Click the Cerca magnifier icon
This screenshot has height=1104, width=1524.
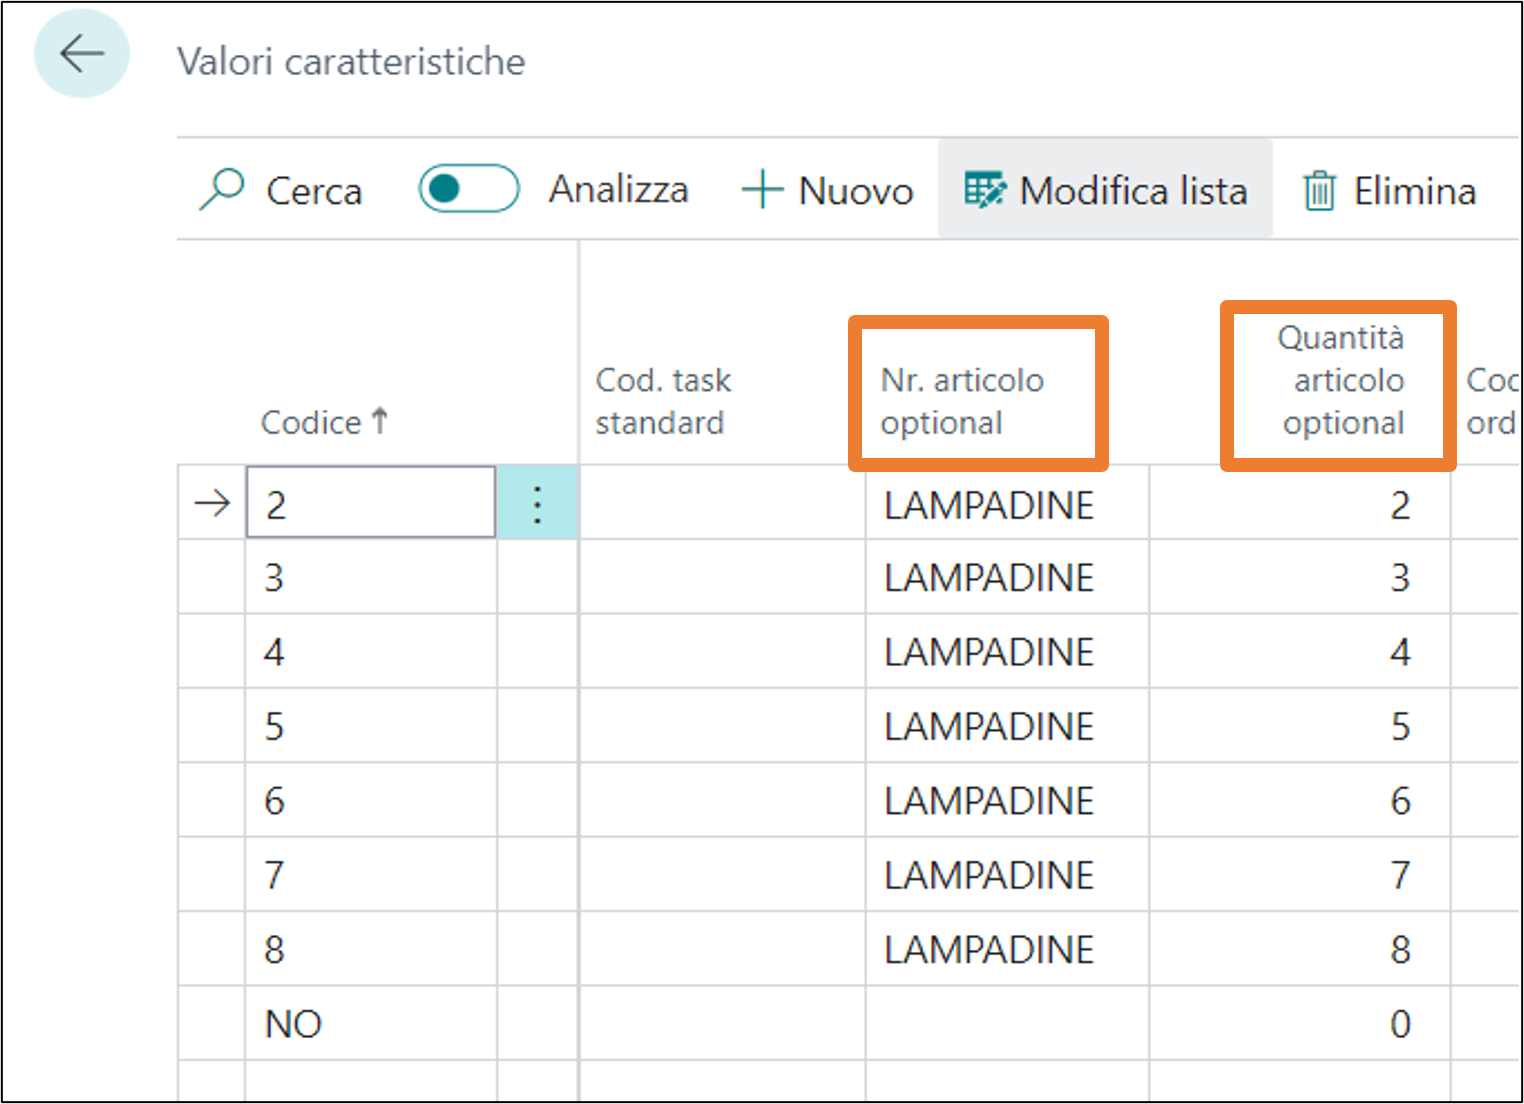[222, 188]
